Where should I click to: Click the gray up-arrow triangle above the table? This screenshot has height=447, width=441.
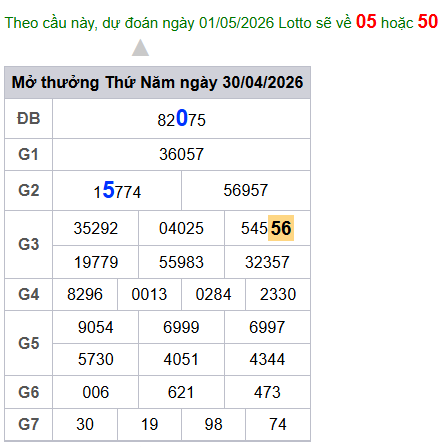pyautogui.click(x=140, y=48)
